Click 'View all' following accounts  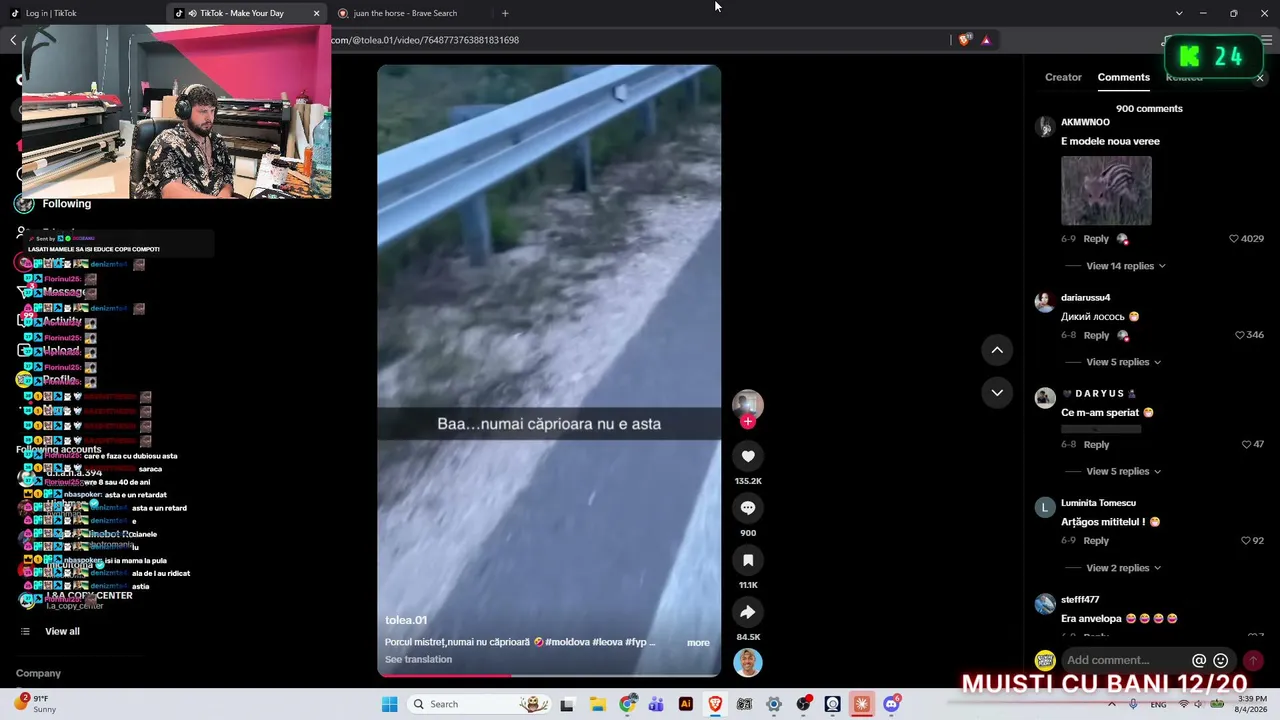pyautogui.click(x=62, y=632)
